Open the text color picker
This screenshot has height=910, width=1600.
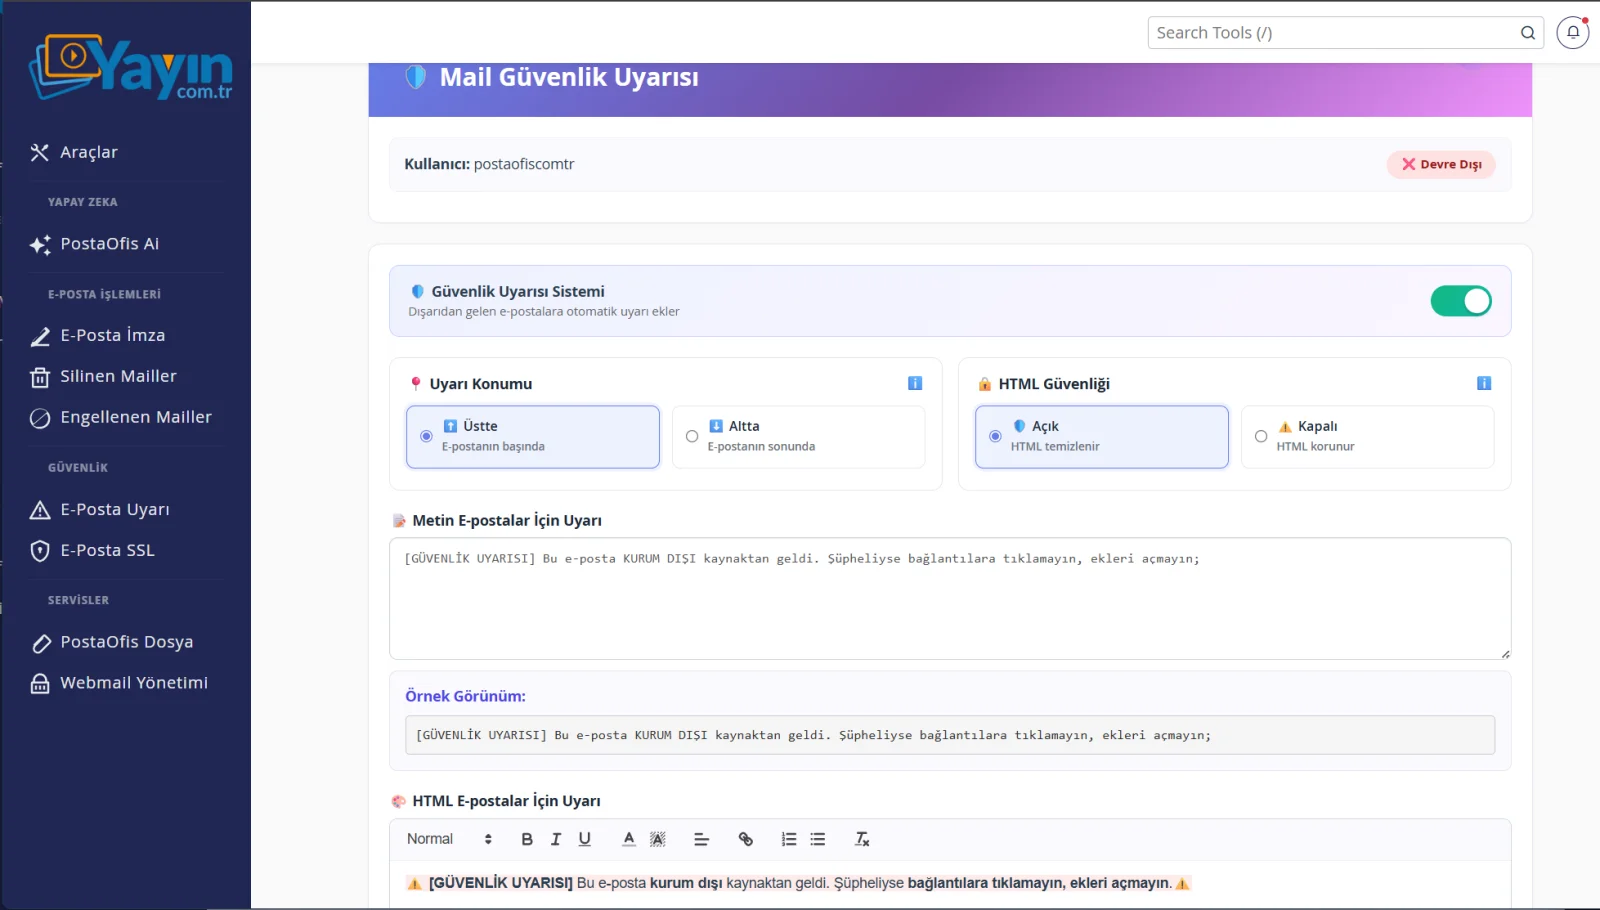[x=629, y=839]
